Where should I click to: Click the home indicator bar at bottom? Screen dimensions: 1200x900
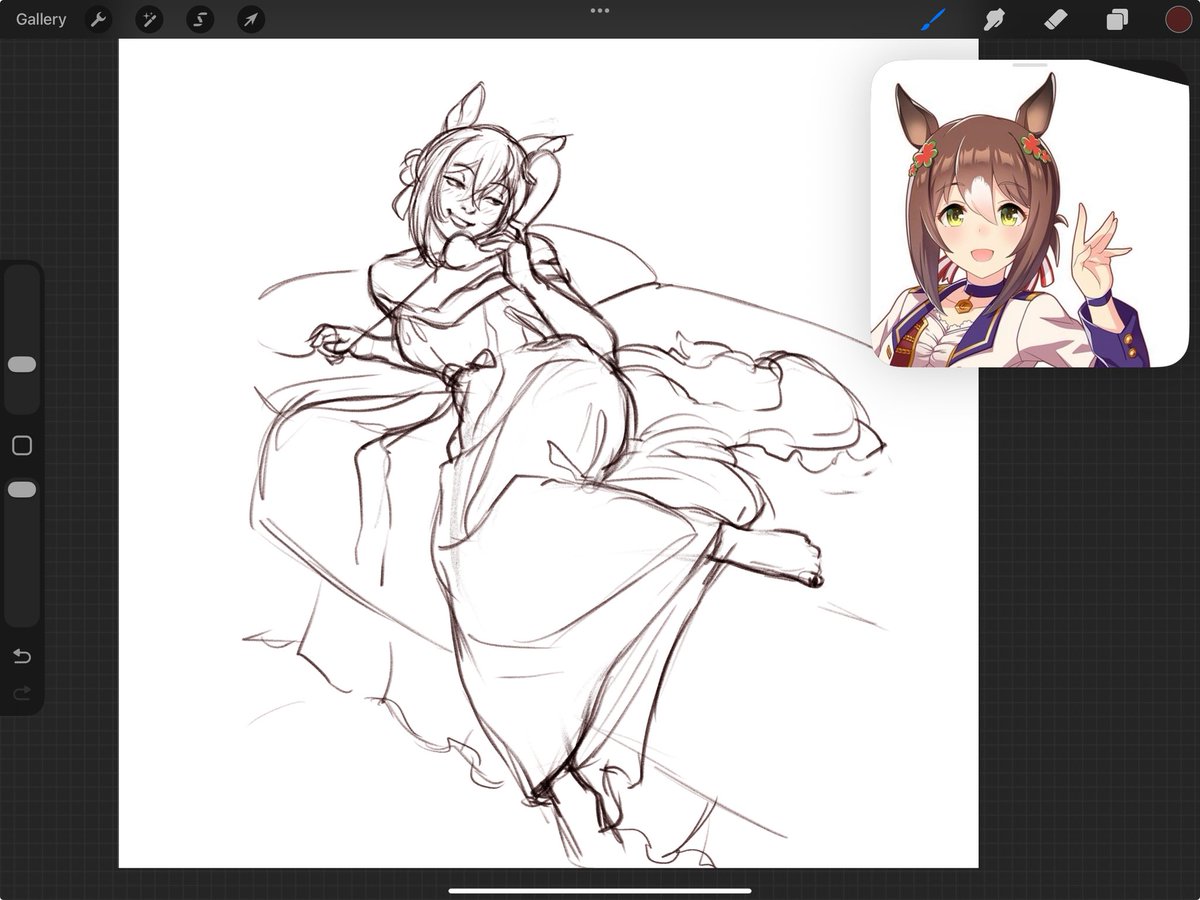600,890
